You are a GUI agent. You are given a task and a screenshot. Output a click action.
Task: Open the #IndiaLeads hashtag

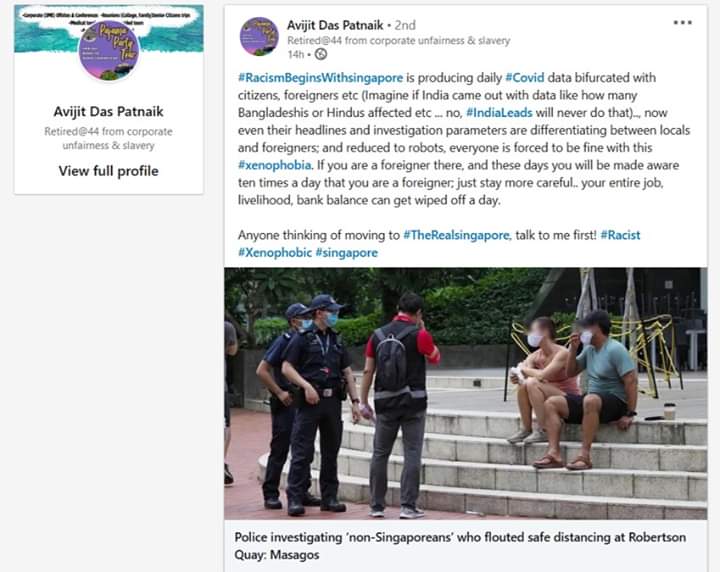[499, 112]
